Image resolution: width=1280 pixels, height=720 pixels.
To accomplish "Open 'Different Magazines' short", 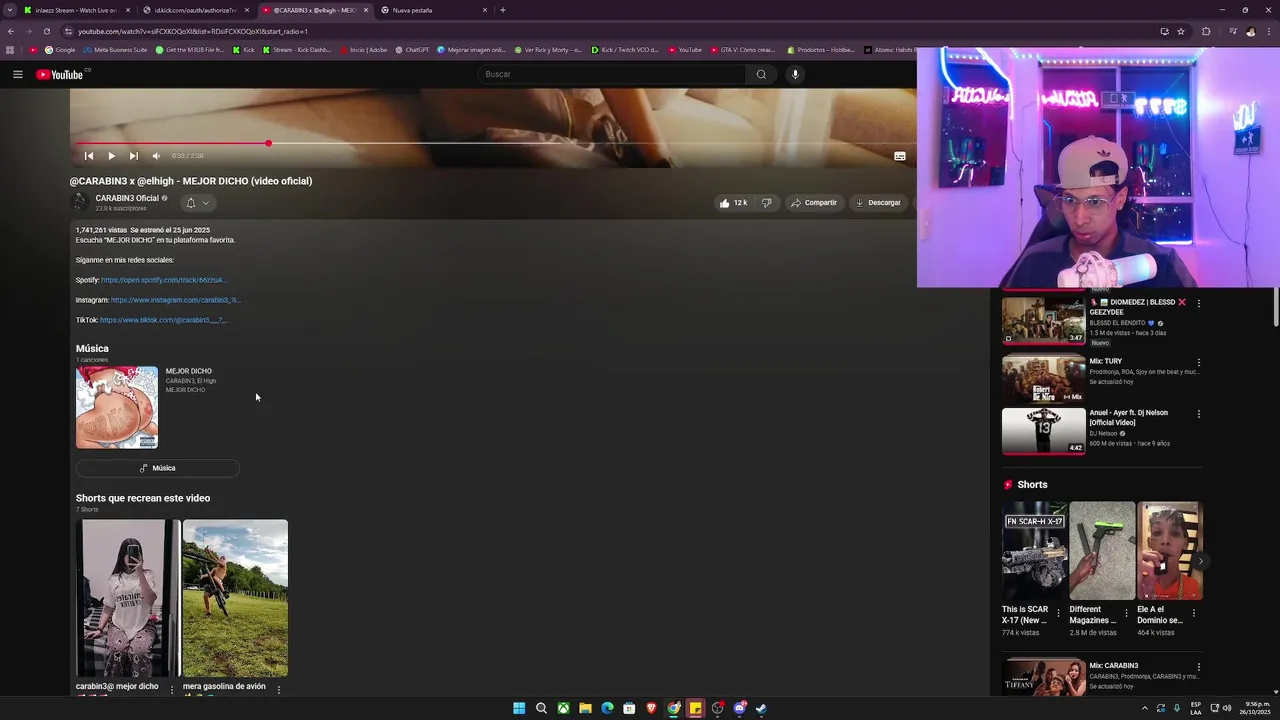I will pos(1102,551).
